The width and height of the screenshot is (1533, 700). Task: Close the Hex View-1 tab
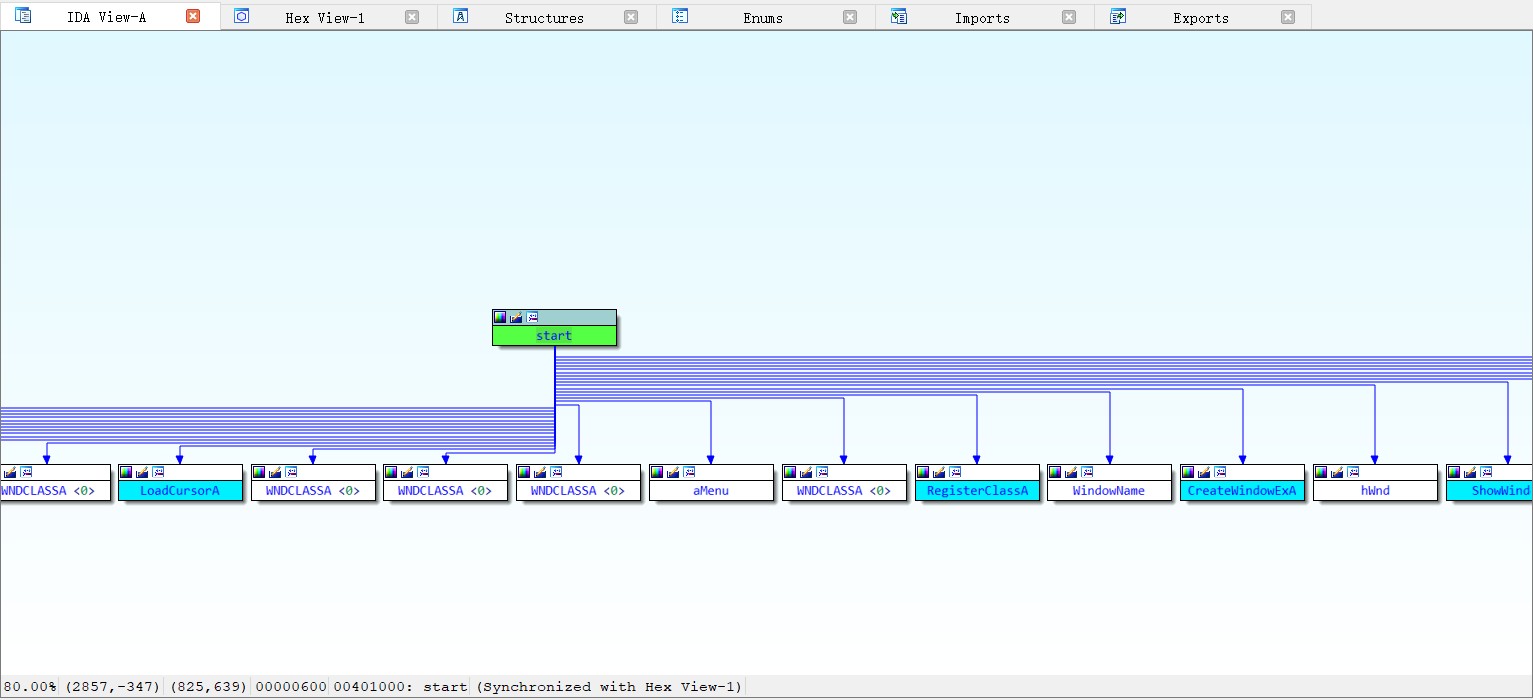[x=412, y=17]
